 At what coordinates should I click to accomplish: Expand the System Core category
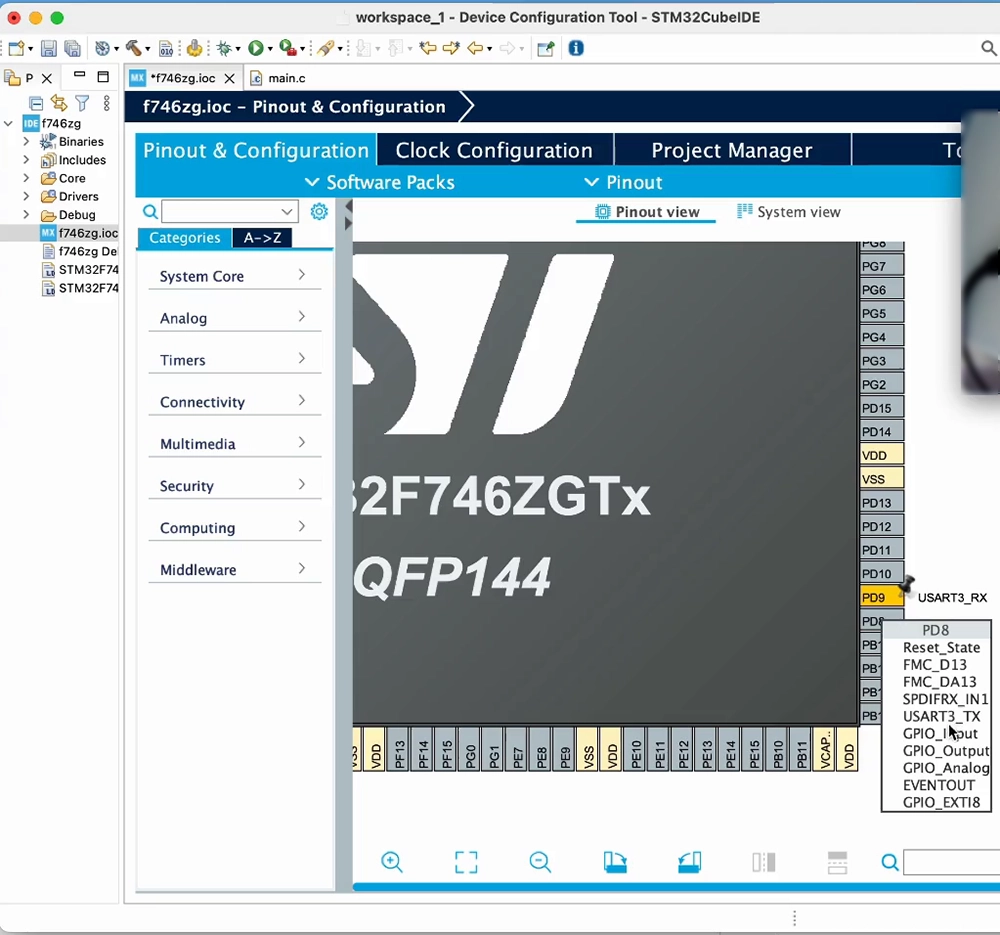pos(233,276)
